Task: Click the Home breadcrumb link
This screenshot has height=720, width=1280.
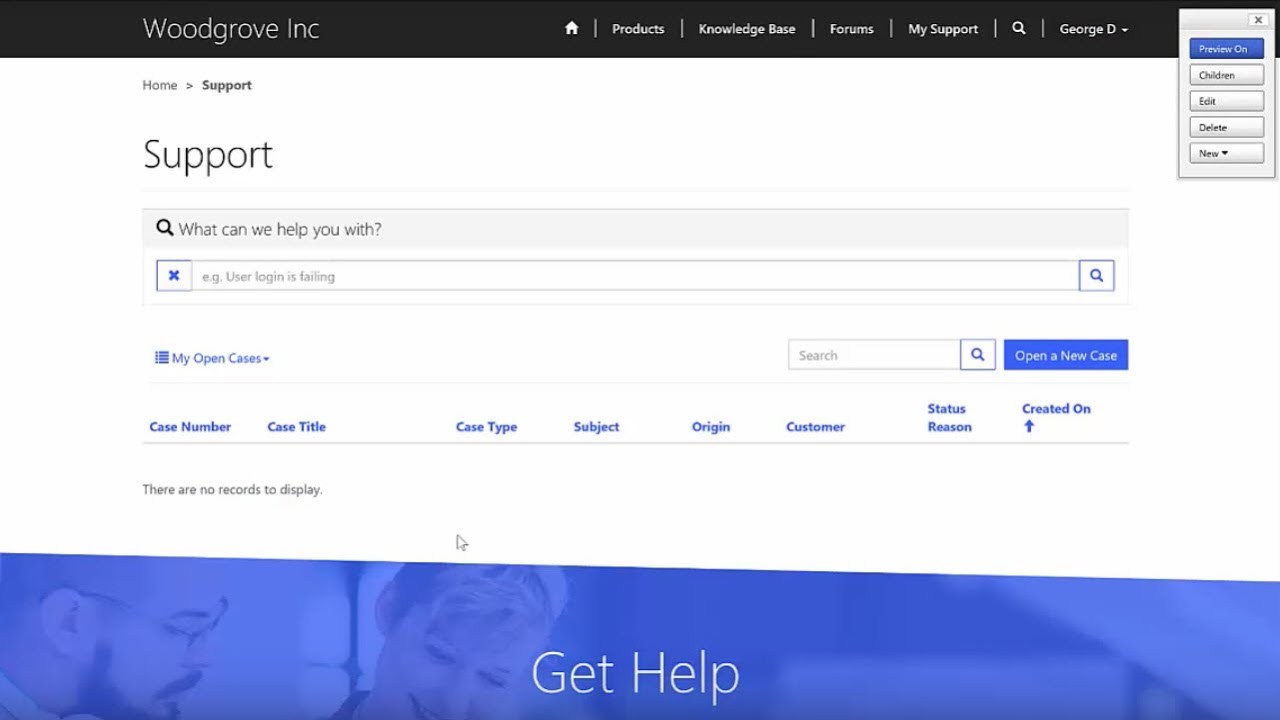Action: 160,85
